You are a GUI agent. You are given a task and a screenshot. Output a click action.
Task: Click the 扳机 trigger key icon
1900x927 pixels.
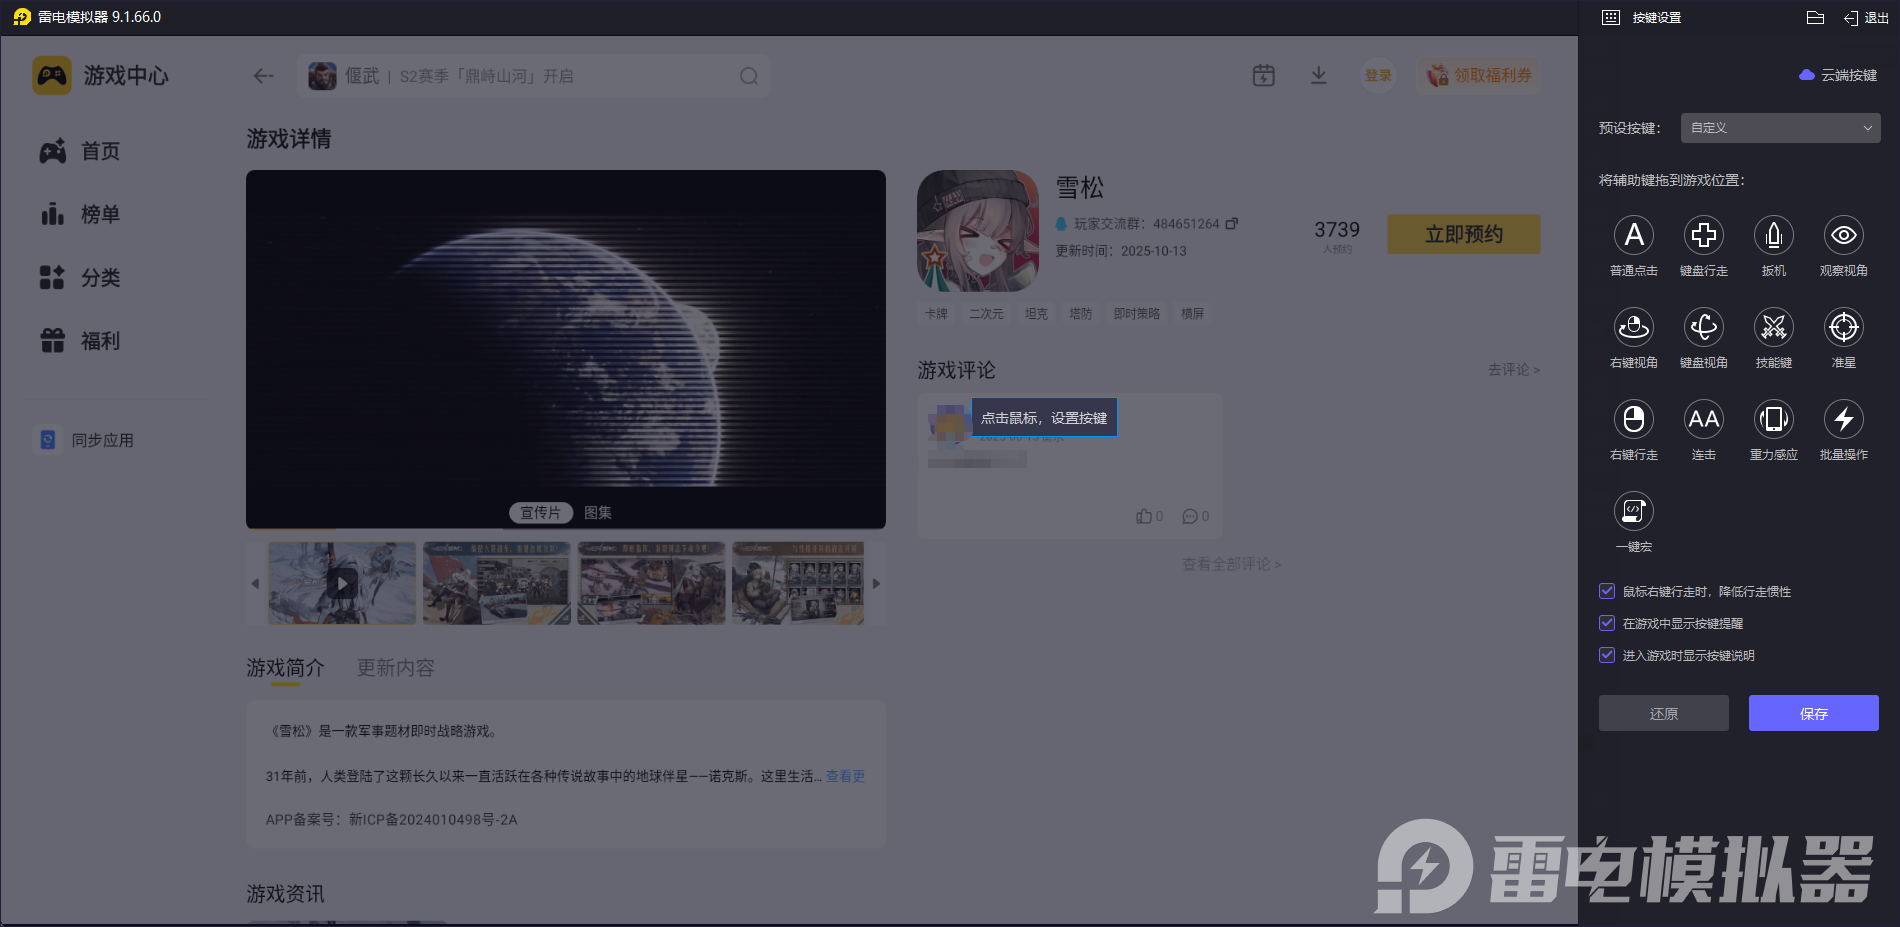pos(1773,236)
